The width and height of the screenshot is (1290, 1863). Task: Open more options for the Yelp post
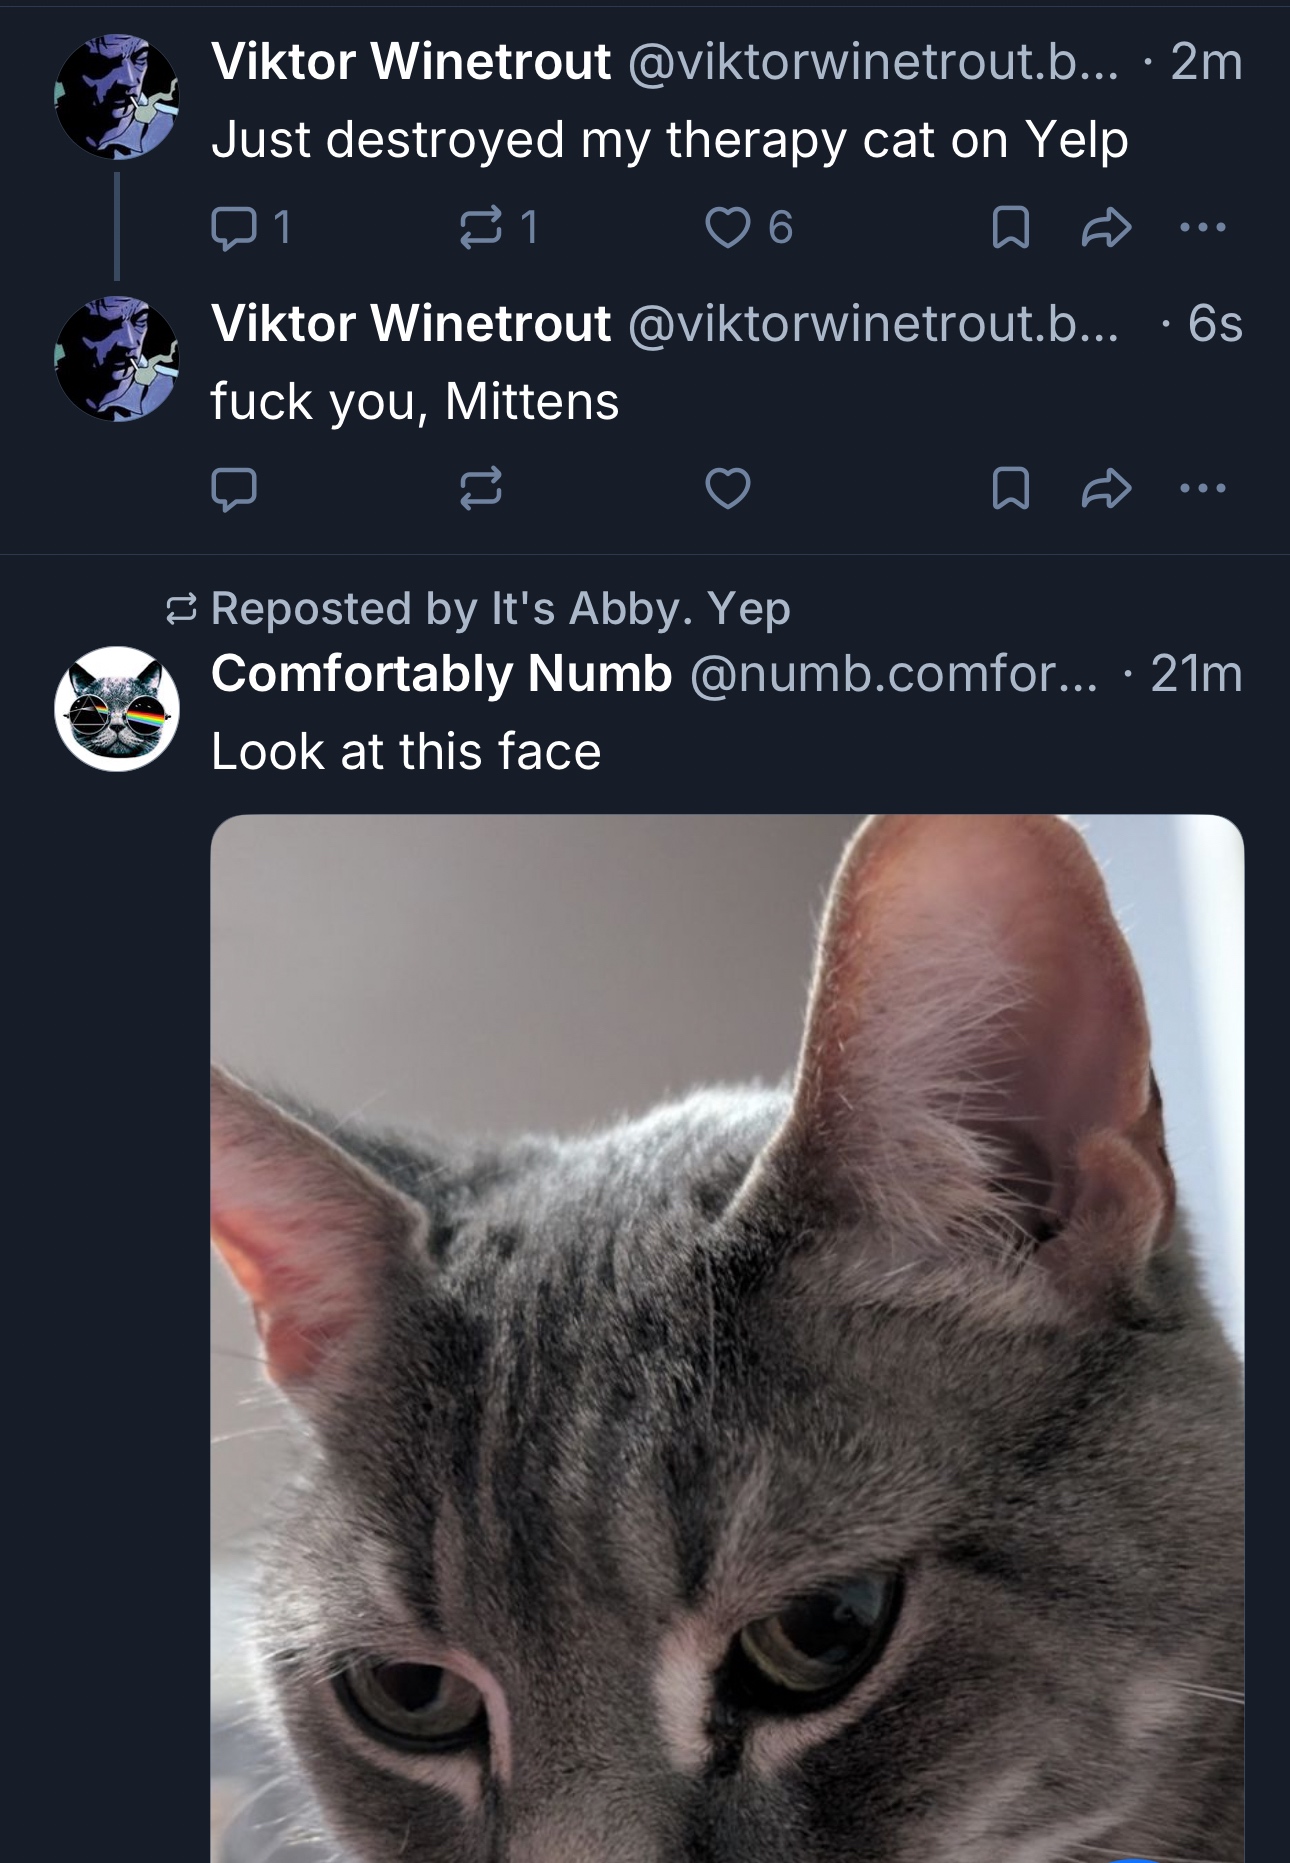pyautogui.click(x=1202, y=228)
